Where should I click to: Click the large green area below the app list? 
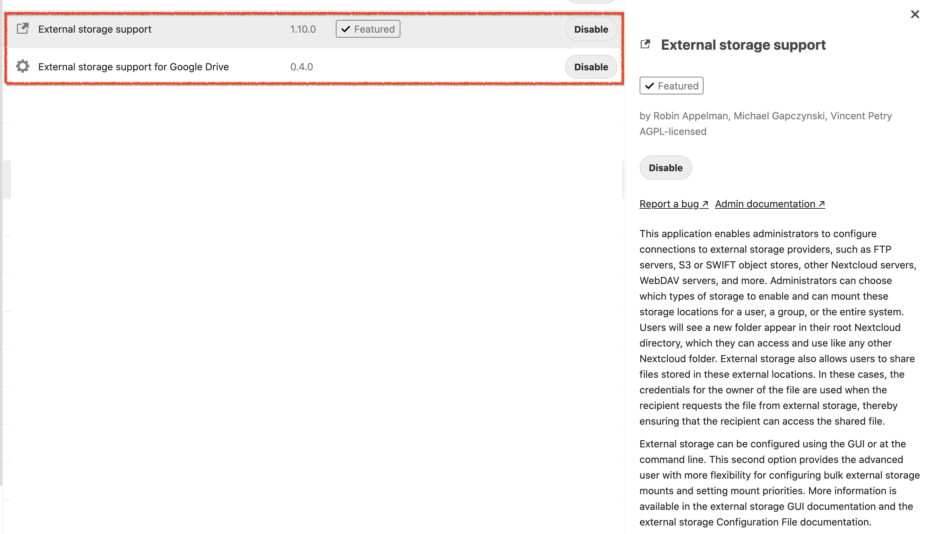(x=316, y=310)
